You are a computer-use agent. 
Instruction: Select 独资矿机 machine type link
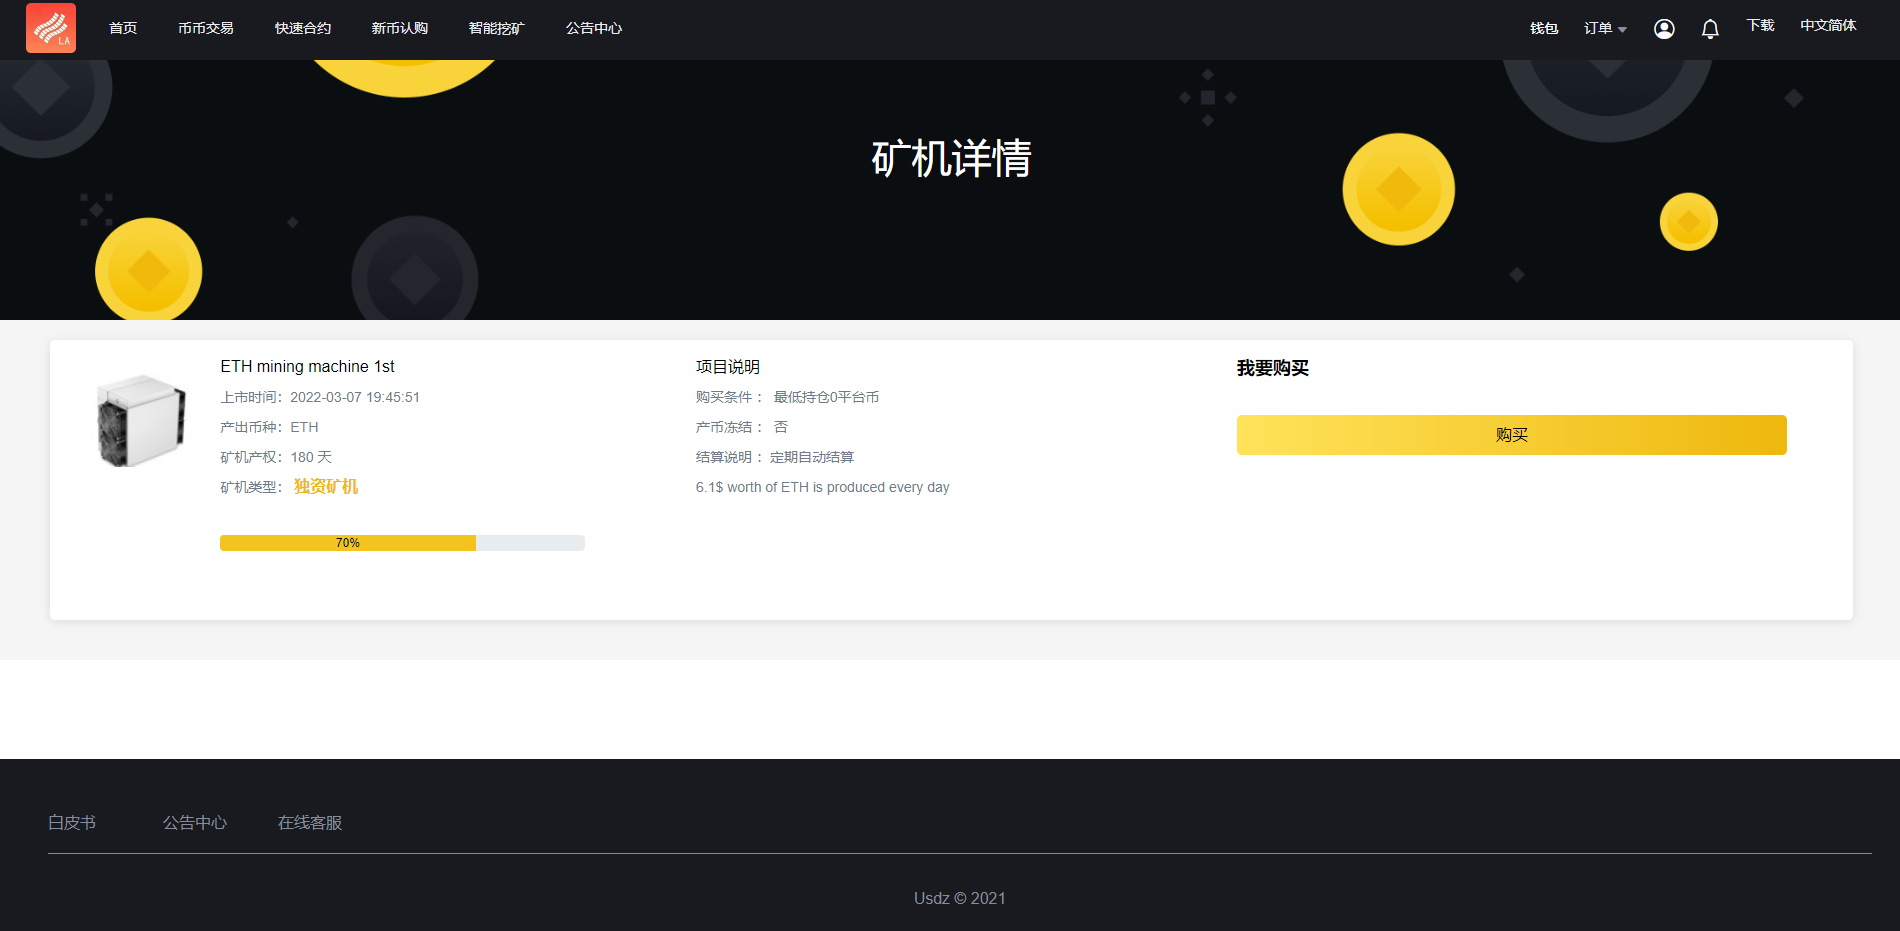pyautogui.click(x=325, y=487)
